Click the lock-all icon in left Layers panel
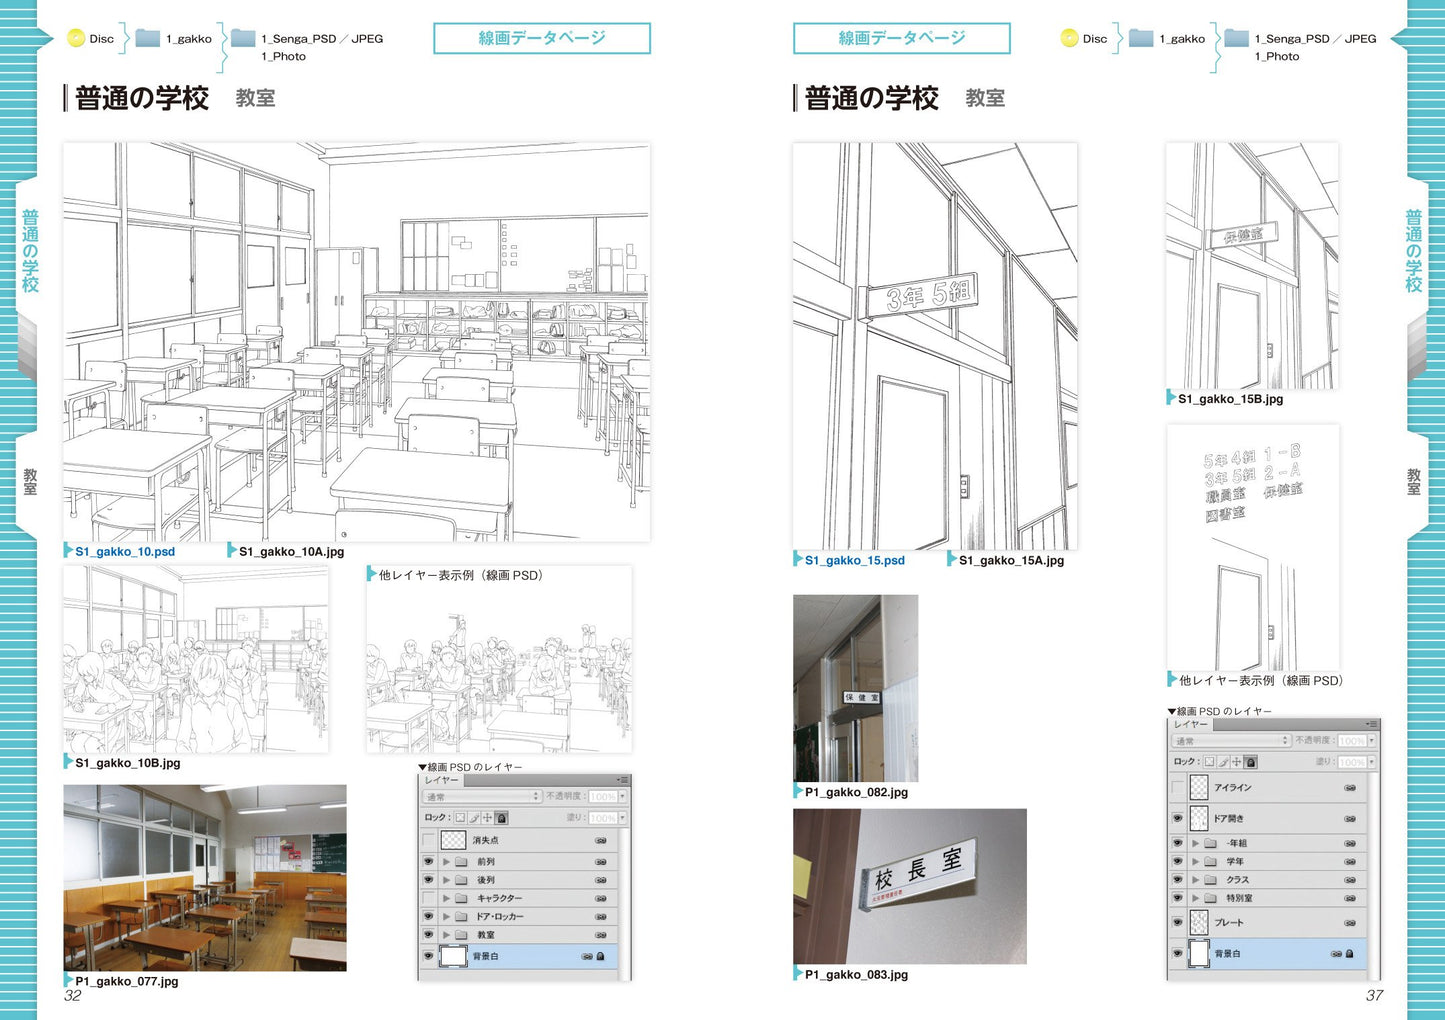 (x=502, y=818)
